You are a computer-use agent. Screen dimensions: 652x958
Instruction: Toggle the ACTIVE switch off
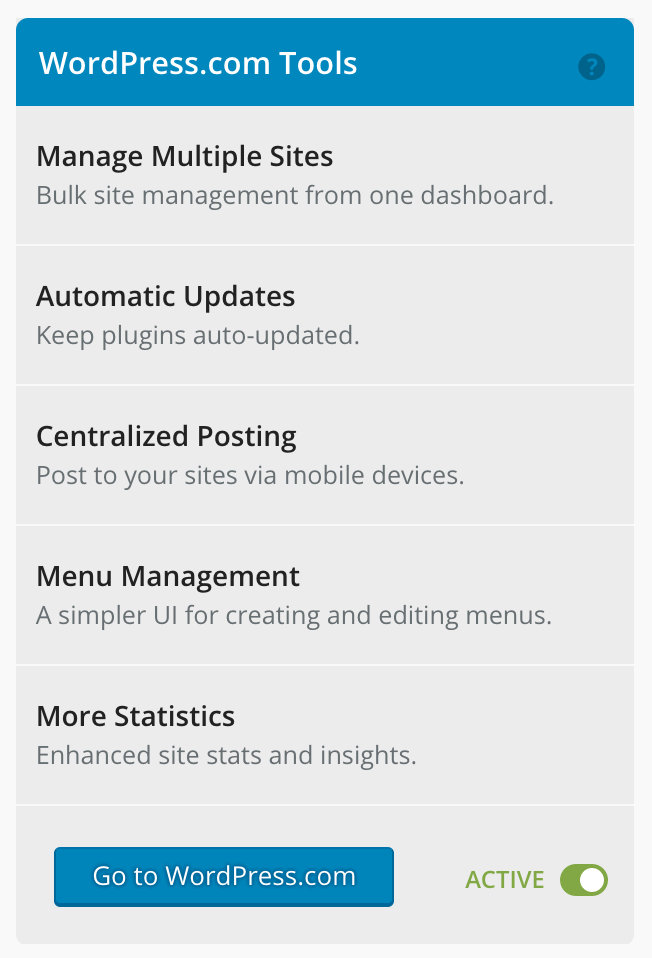tap(584, 880)
